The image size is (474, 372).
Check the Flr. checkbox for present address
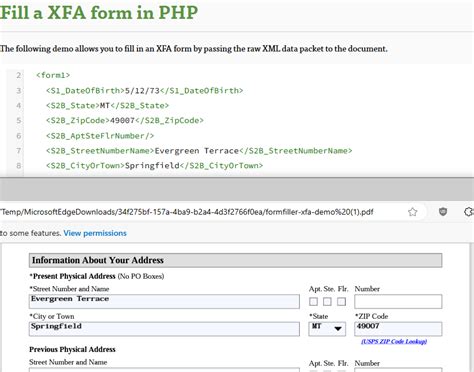click(x=341, y=302)
